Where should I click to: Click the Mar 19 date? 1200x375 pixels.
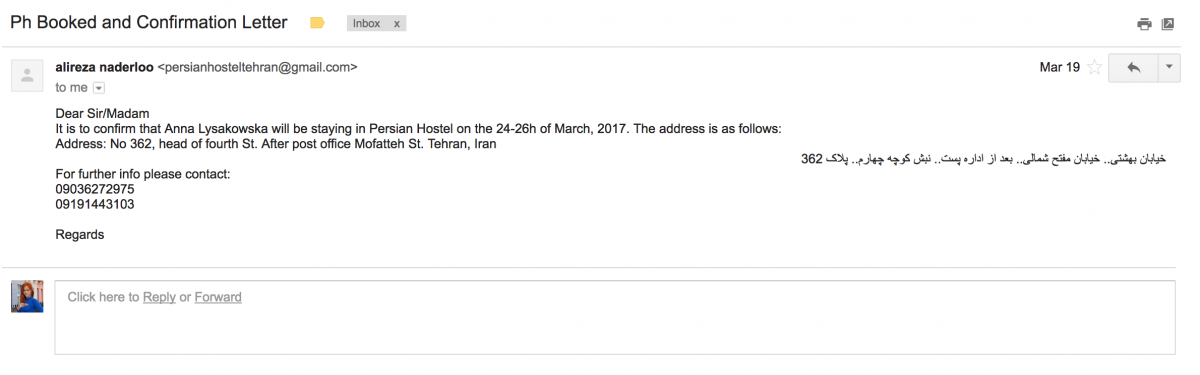click(1060, 68)
